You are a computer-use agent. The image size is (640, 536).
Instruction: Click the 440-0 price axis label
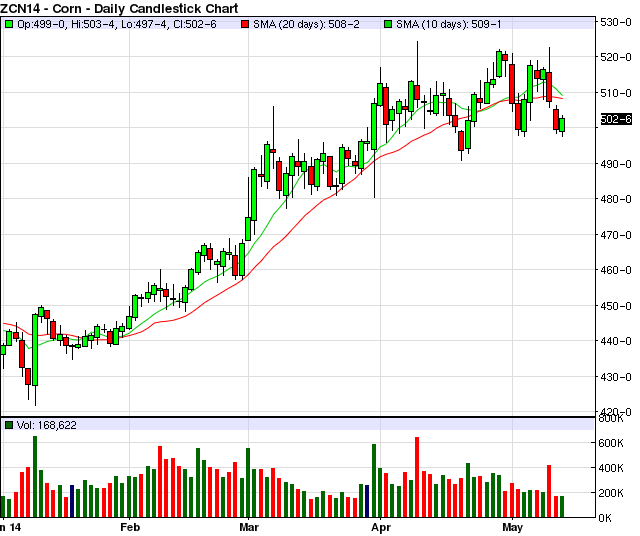pyautogui.click(x=616, y=341)
